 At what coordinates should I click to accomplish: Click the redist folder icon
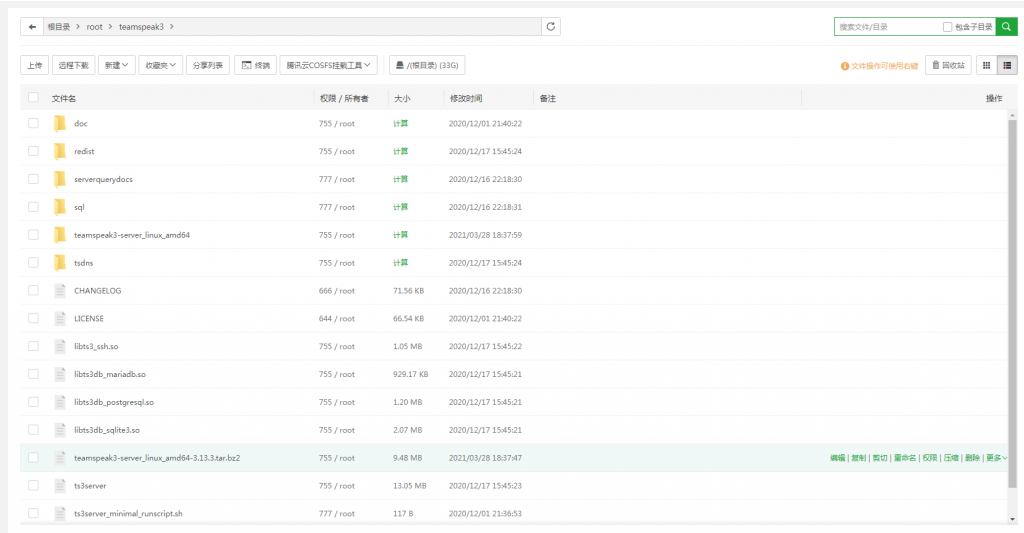point(59,152)
